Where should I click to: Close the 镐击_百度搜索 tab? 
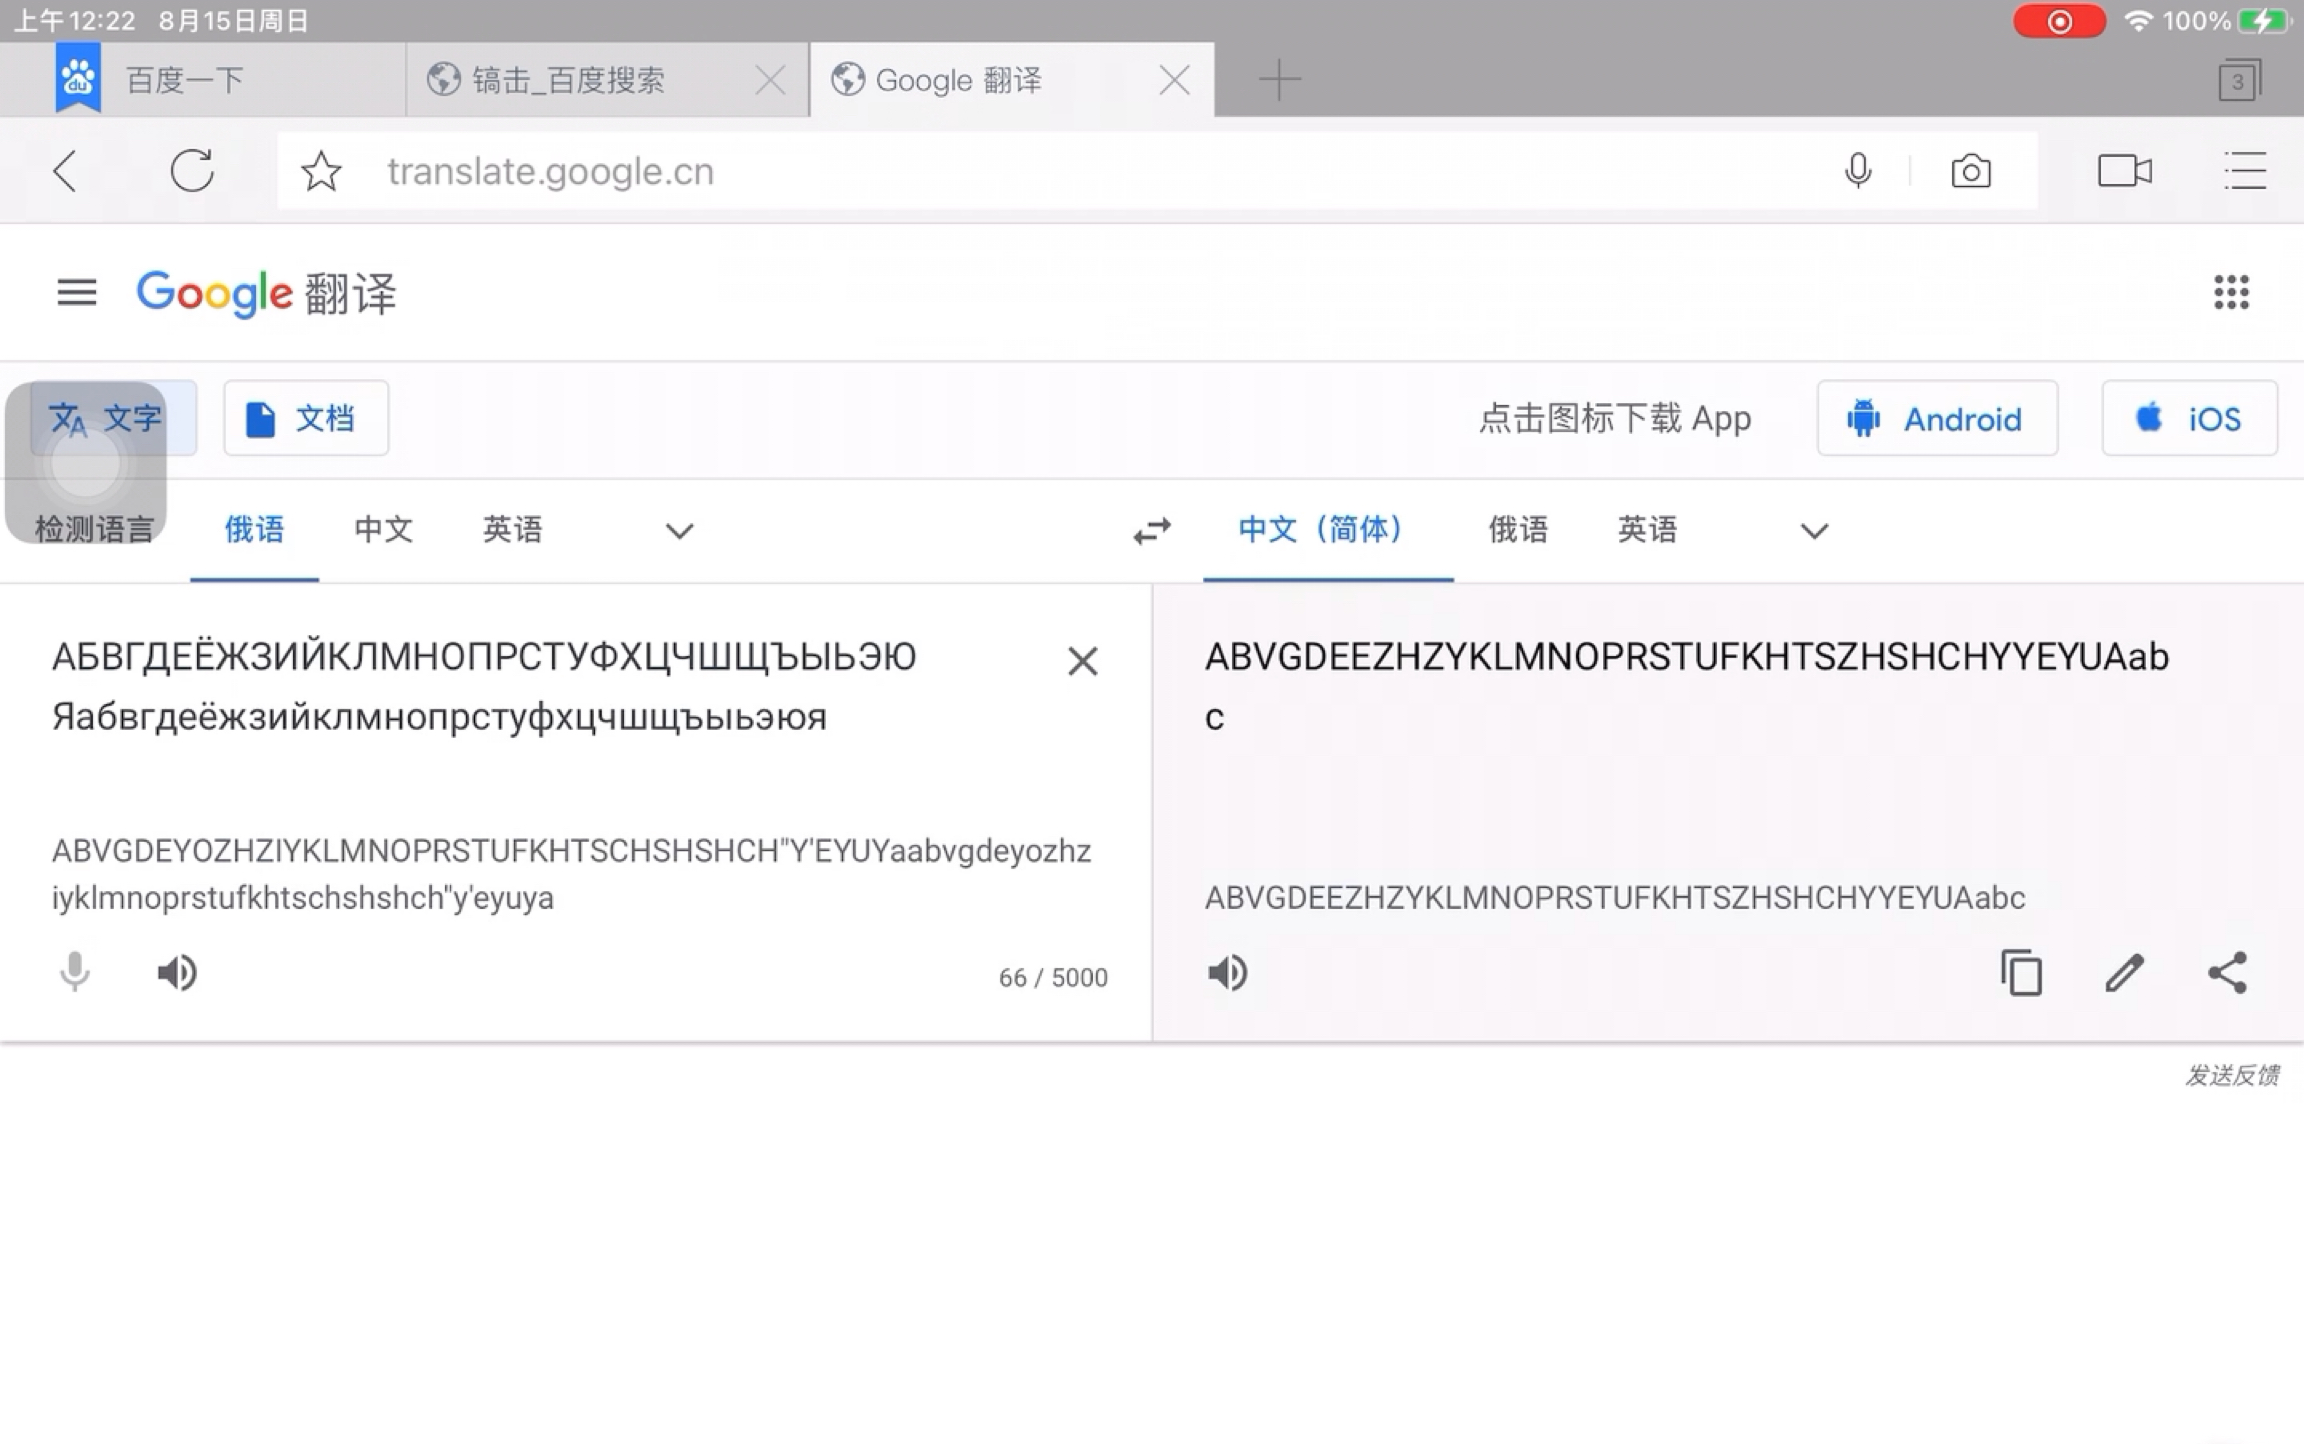tap(770, 79)
